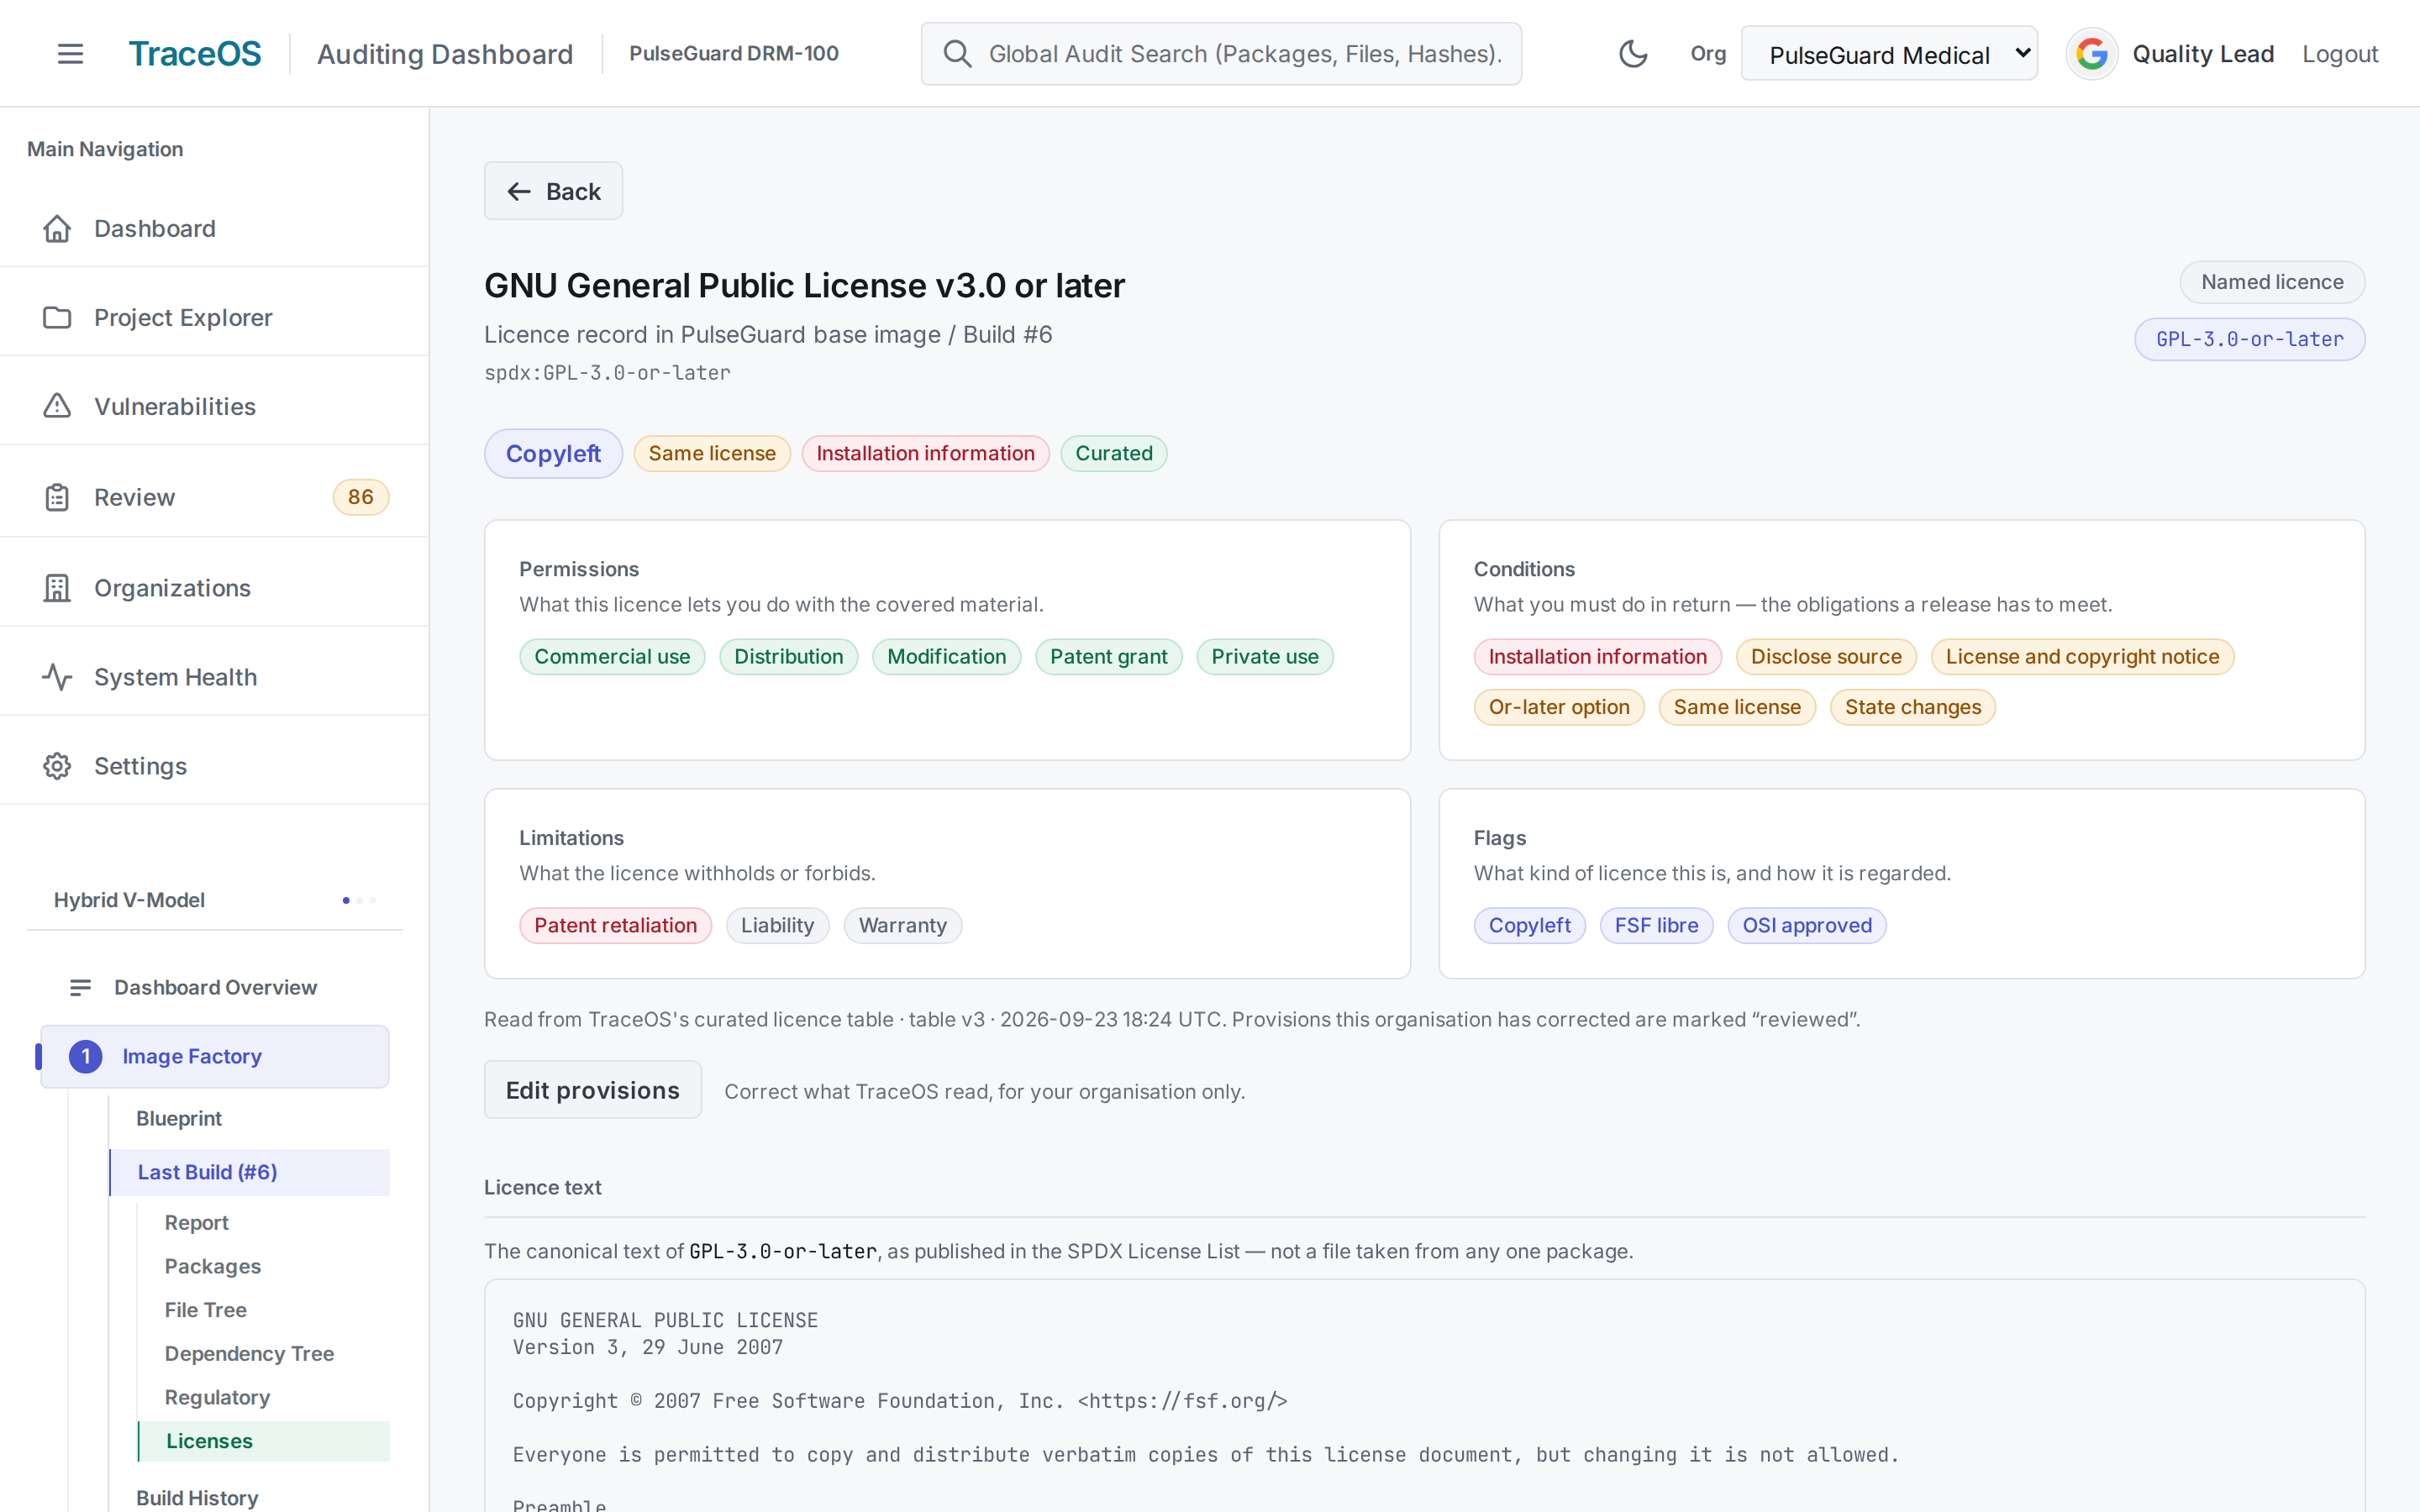Click the search magnifier icon
2420x1512 pixels.
point(957,54)
